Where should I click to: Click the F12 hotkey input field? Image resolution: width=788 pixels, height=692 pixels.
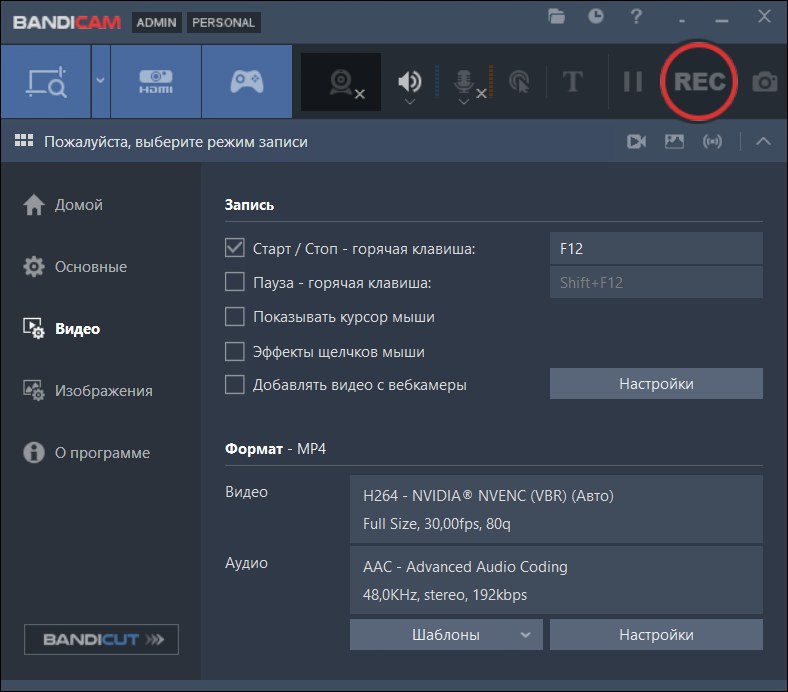656,248
